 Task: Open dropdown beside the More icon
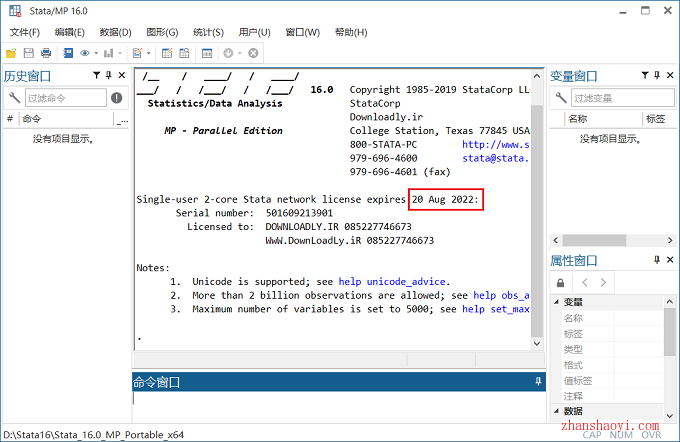tap(239, 53)
